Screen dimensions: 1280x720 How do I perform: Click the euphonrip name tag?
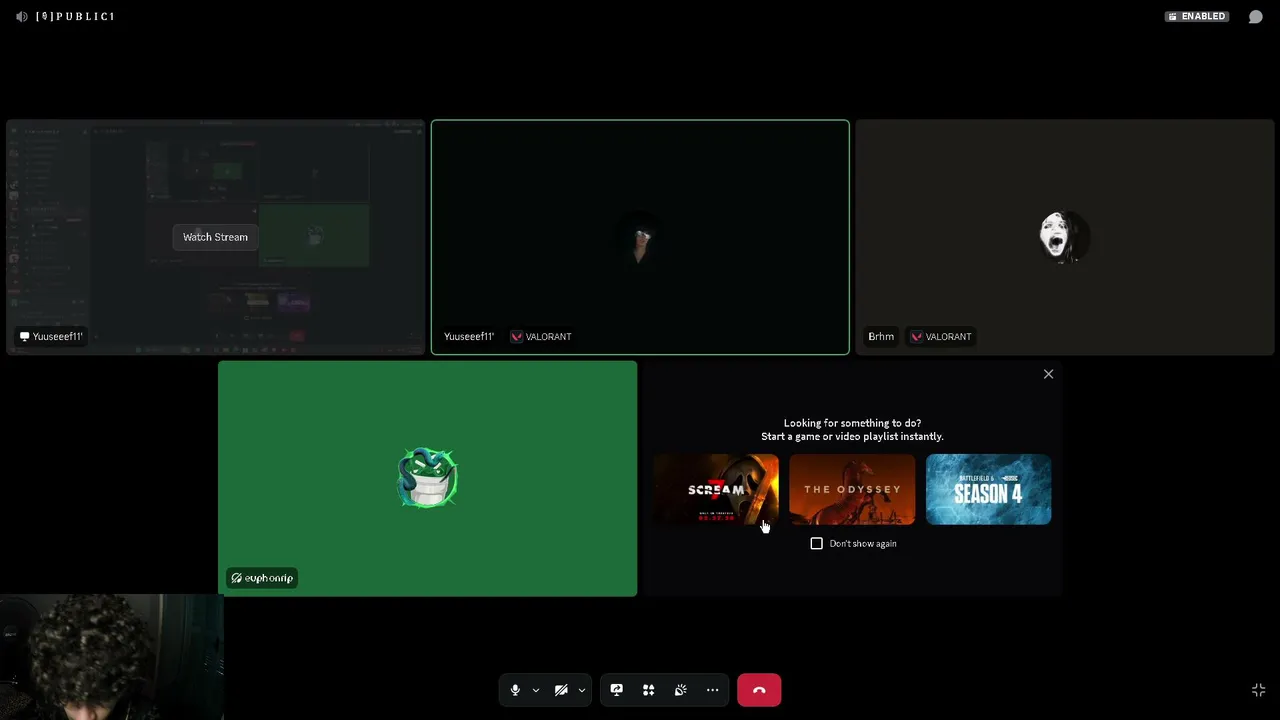point(262,578)
